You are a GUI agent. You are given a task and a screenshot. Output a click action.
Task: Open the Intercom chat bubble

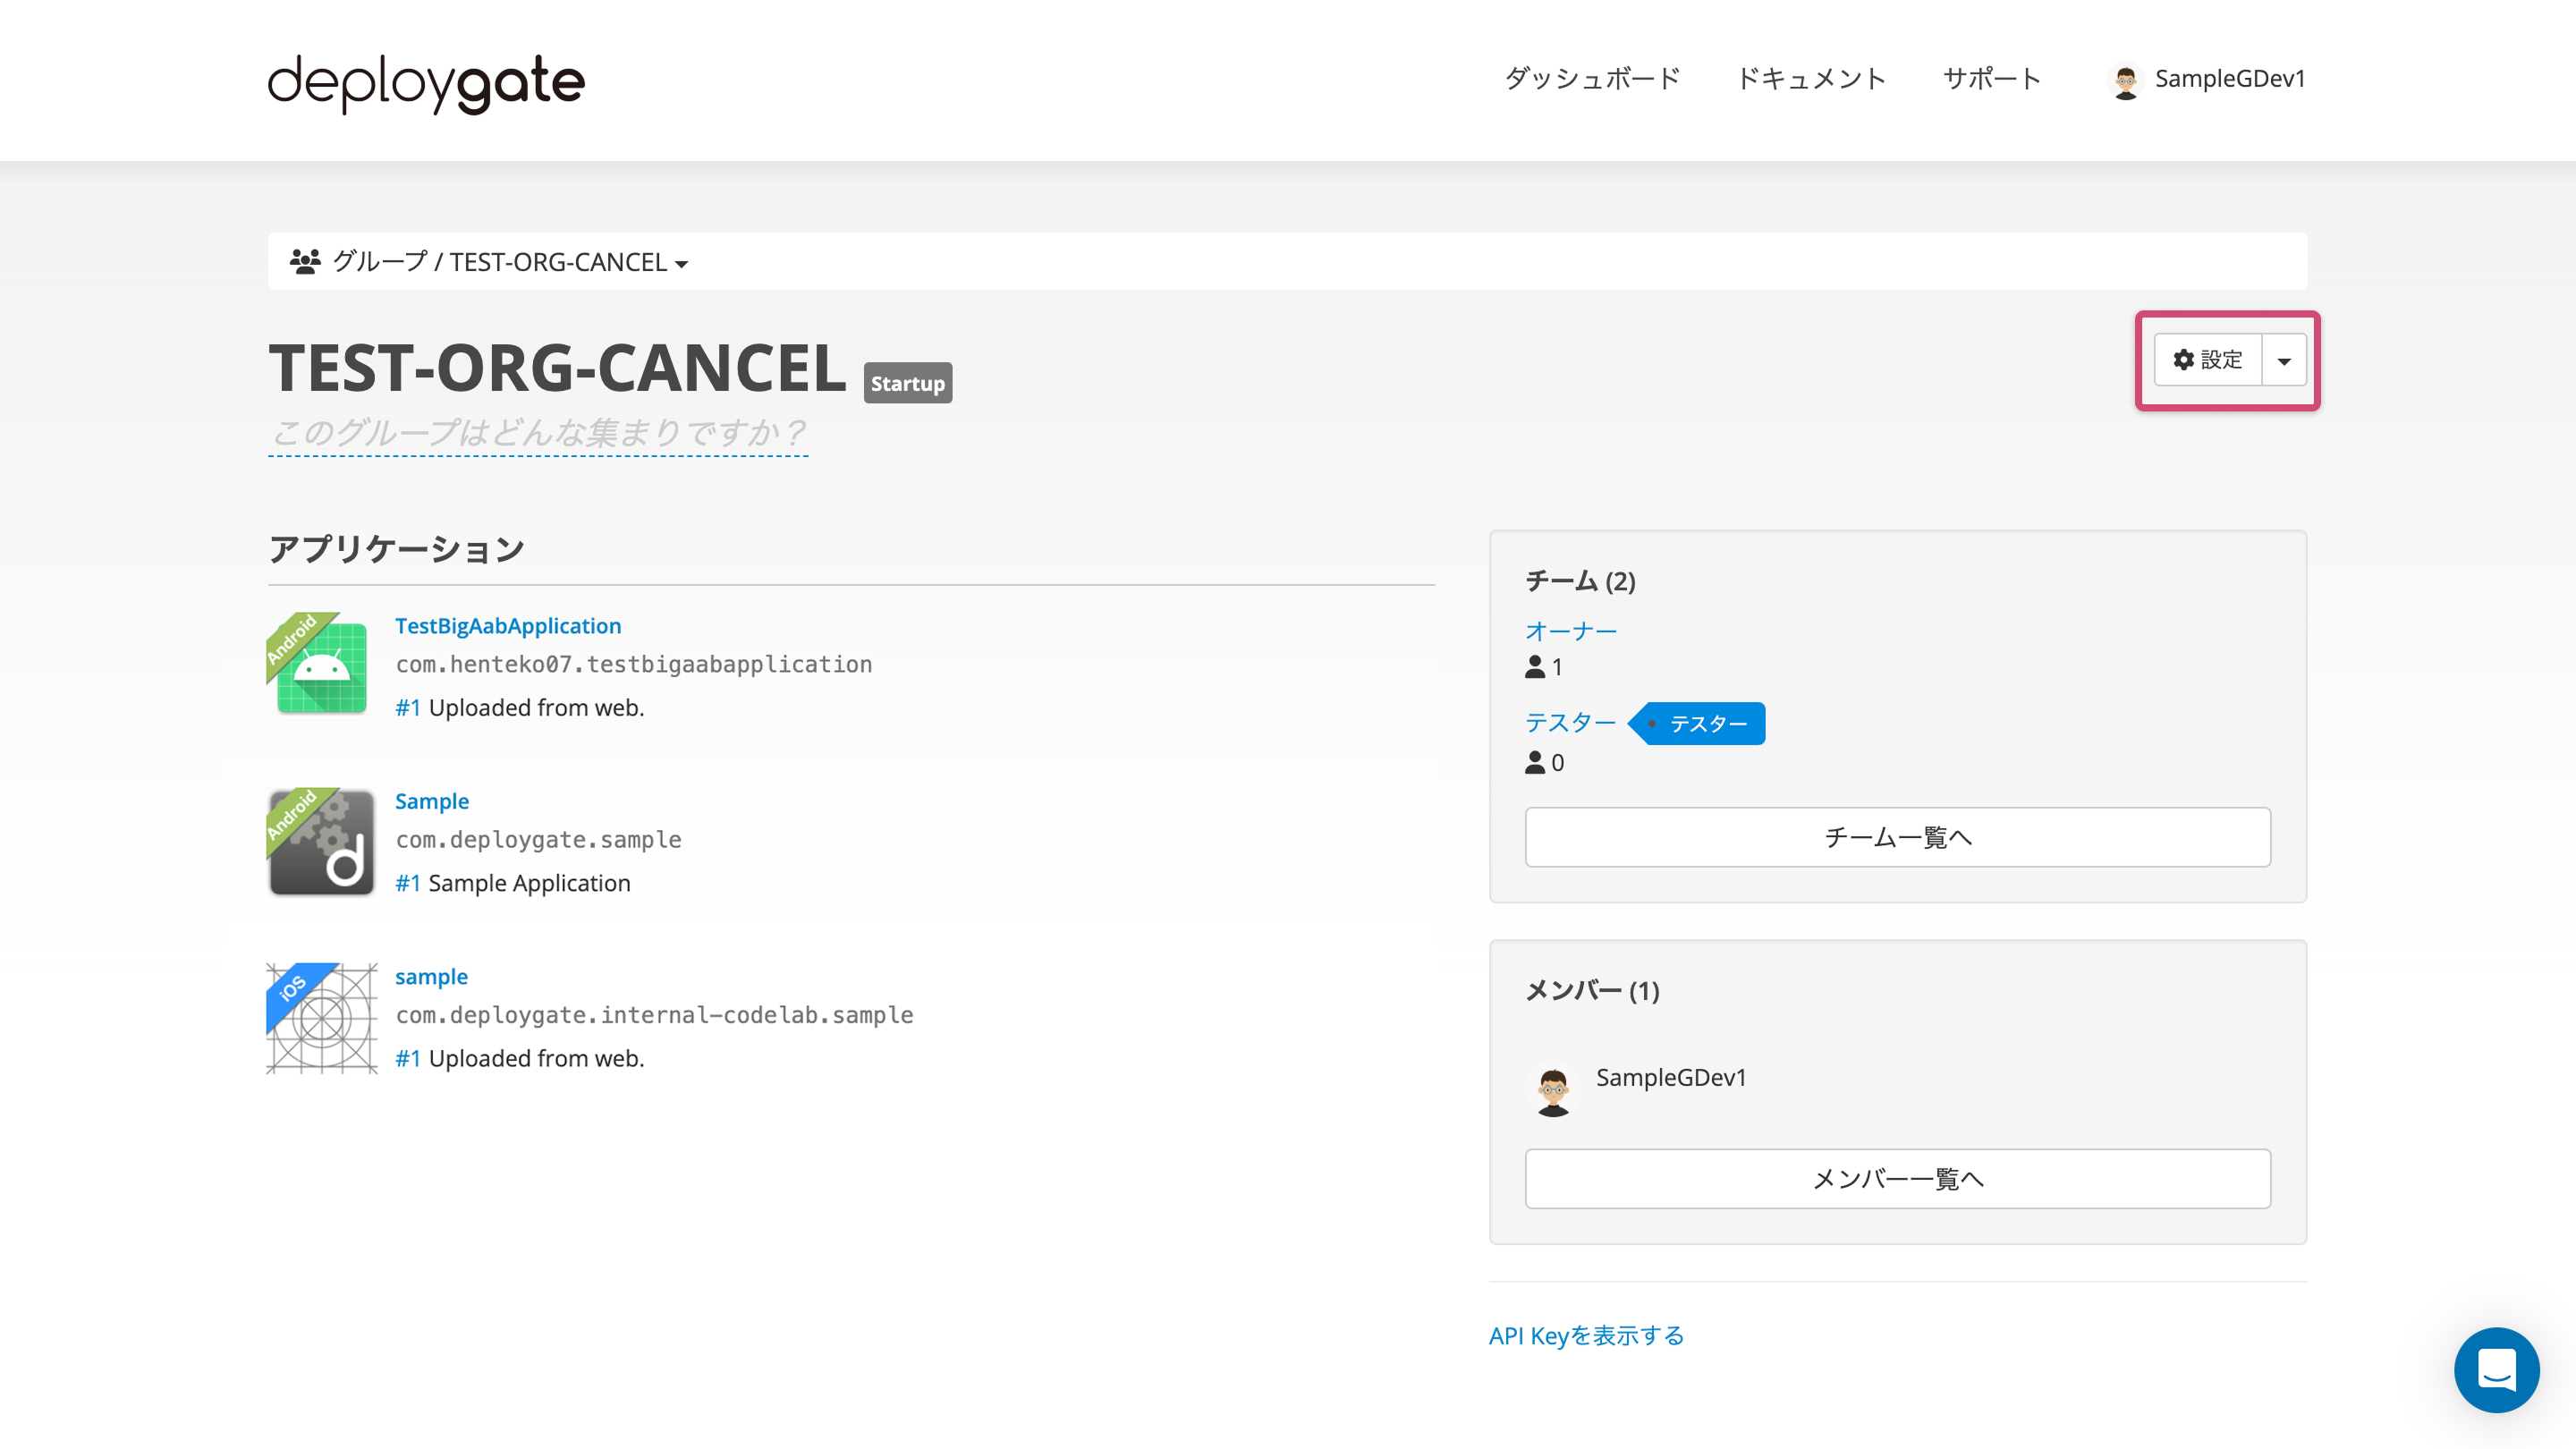point(2496,1371)
